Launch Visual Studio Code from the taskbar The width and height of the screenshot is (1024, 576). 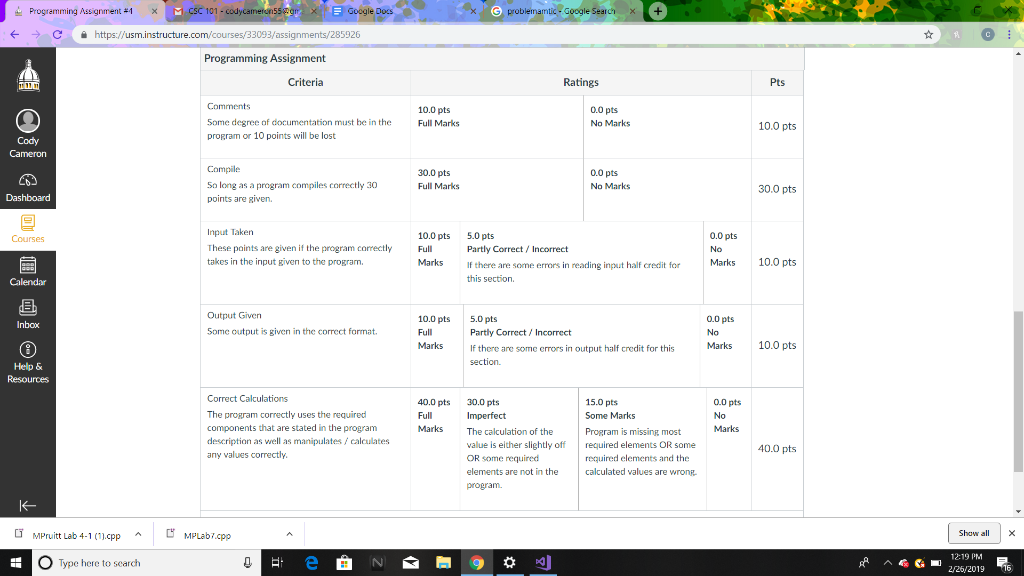[542, 563]
